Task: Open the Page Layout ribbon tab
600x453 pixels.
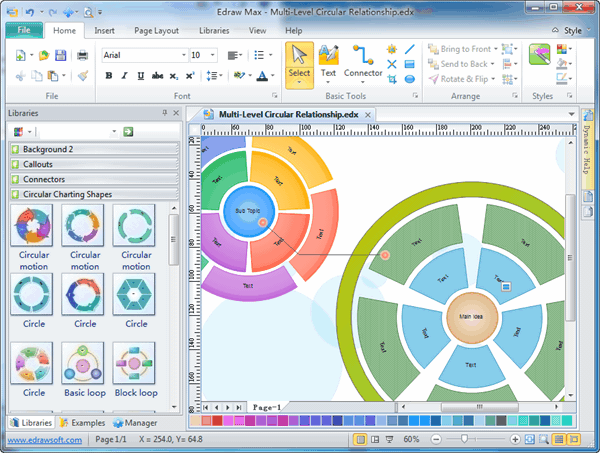Action: (x=155, y=30)
